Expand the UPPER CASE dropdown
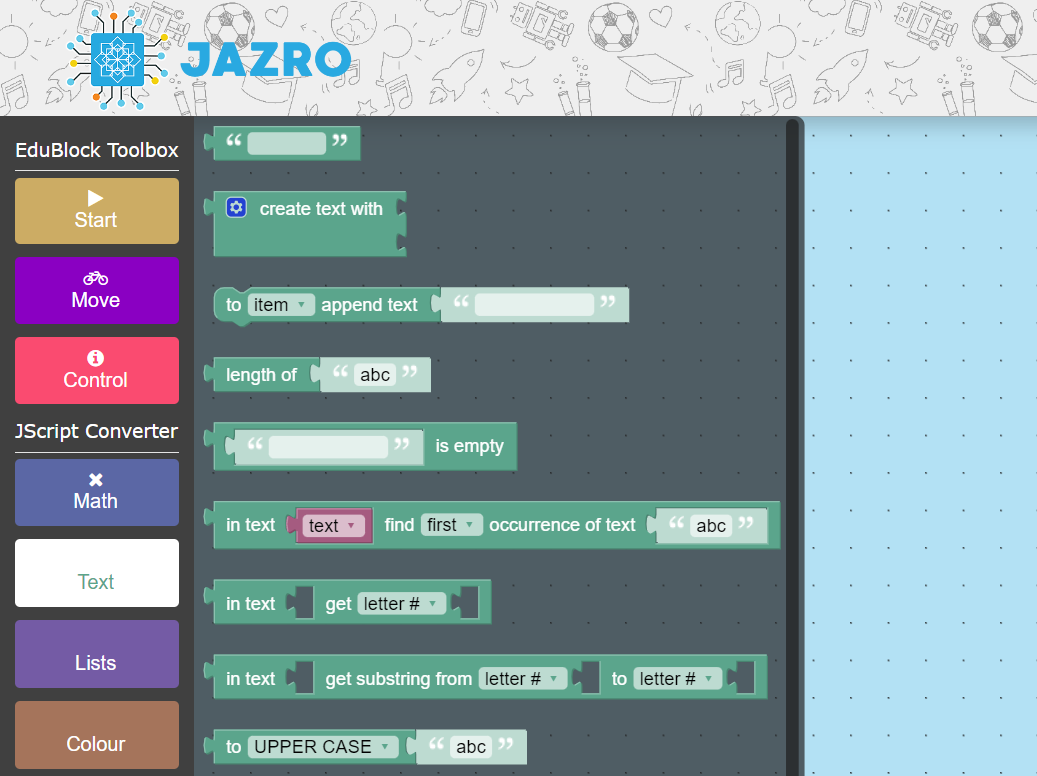This screenshot has width=1037, height=776. point(323,747)
